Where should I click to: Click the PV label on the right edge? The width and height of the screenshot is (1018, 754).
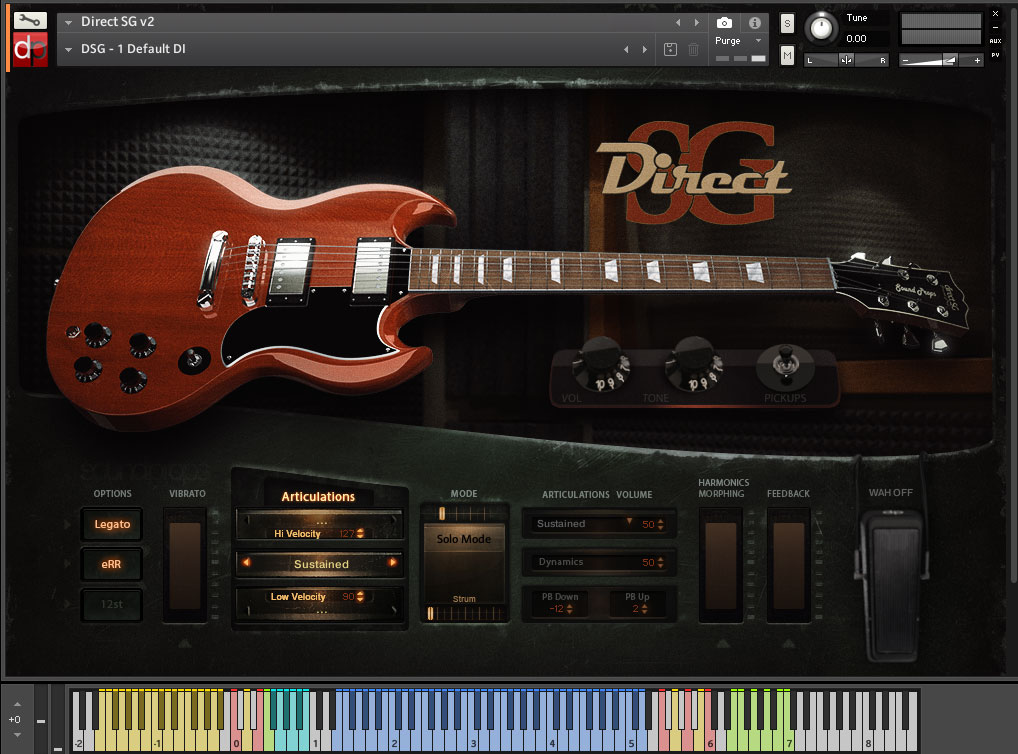point(995,56)
